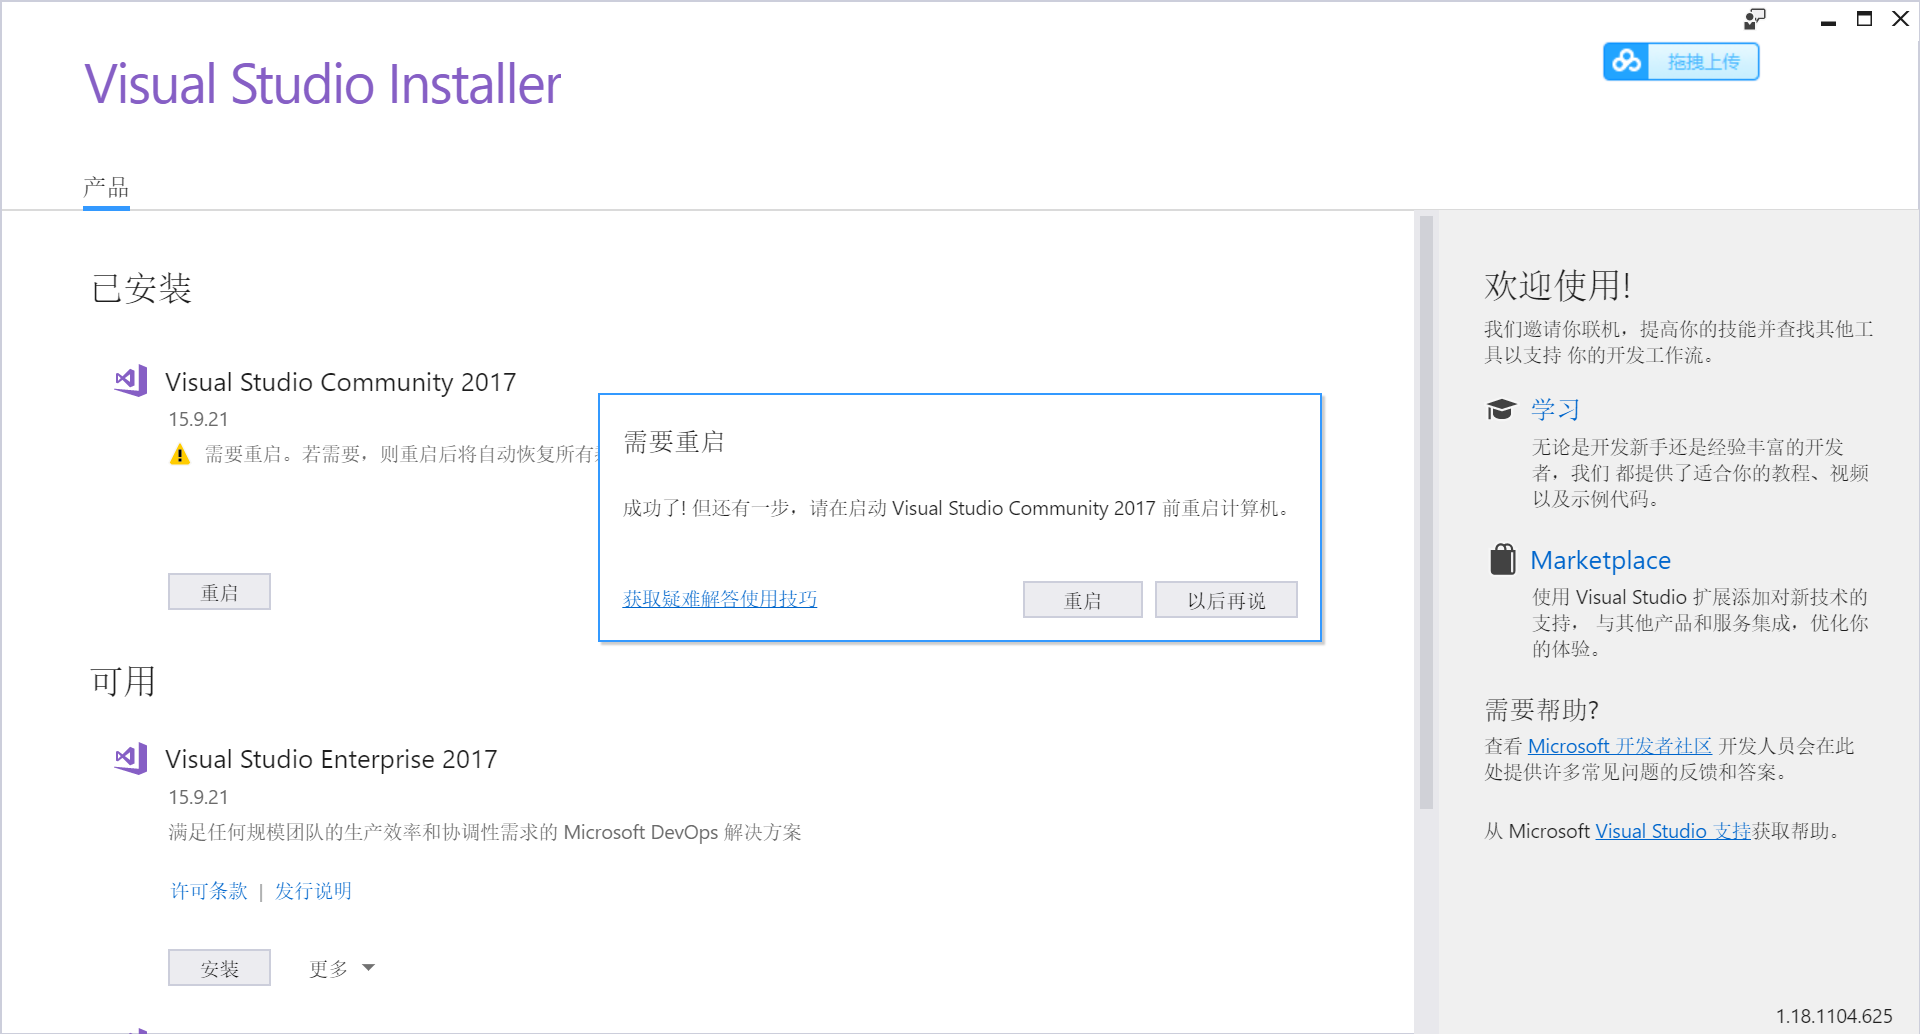Open the Marketplace link in the sidebar

(1600, 560)
